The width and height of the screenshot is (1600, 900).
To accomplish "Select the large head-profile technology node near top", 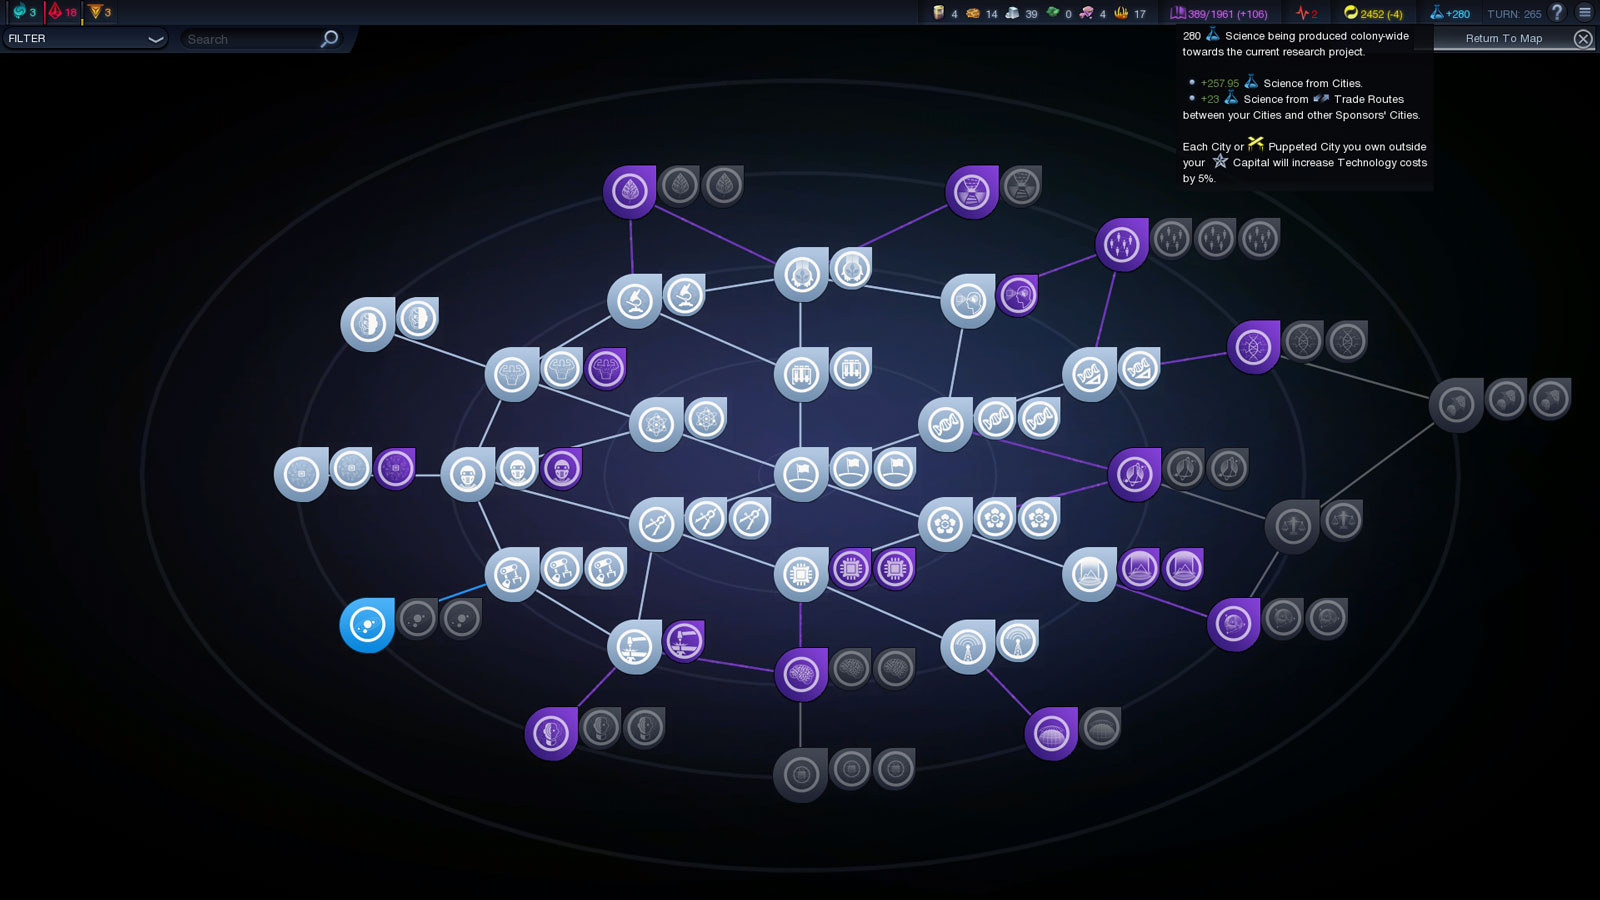I will coord(968,300).
